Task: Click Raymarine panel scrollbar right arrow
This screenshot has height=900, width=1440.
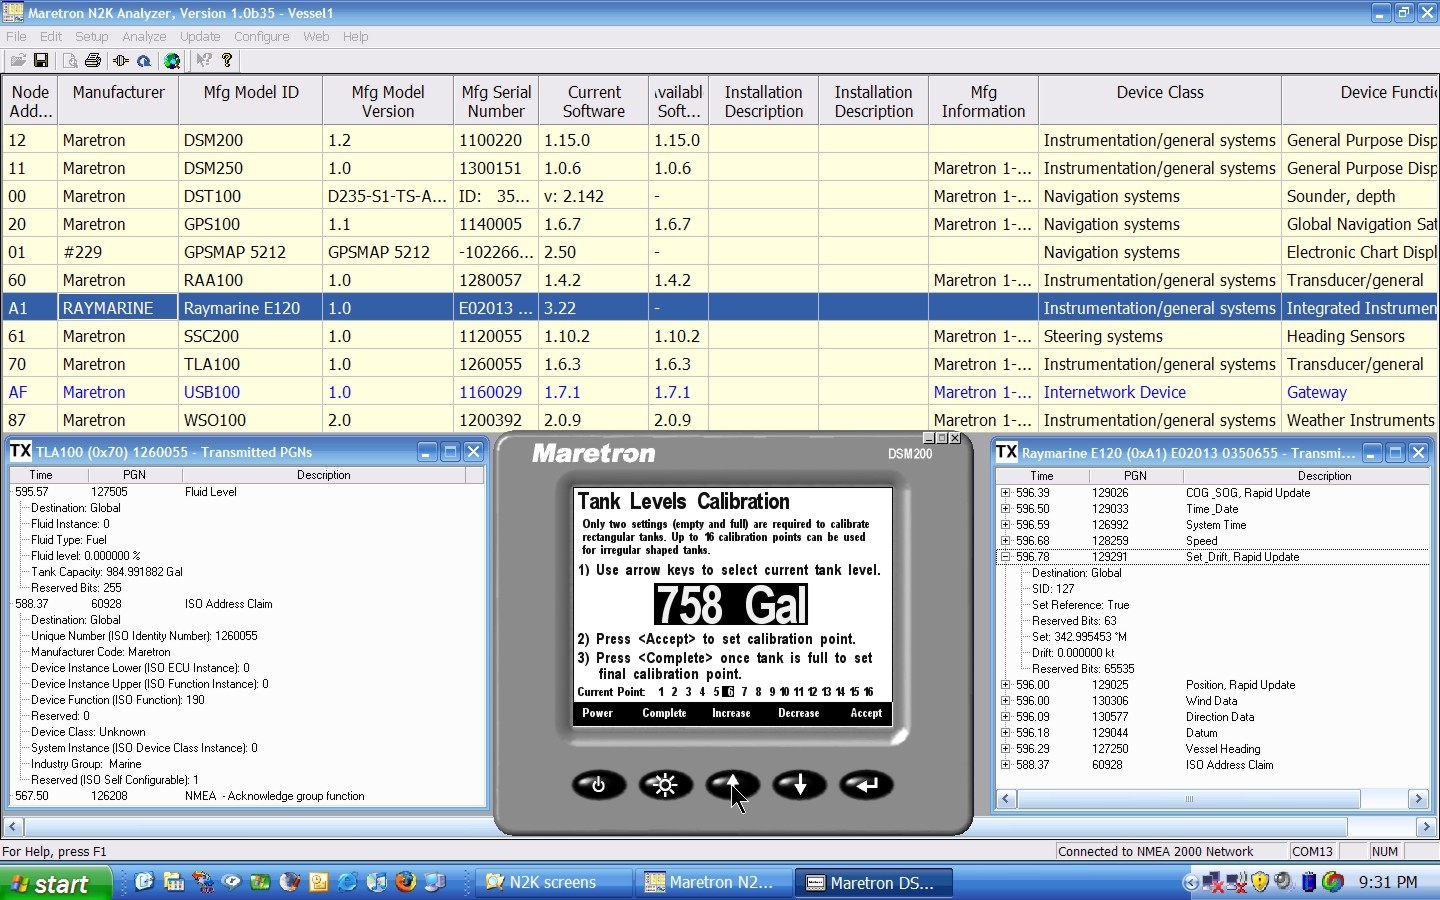Action: [1418, 799]
